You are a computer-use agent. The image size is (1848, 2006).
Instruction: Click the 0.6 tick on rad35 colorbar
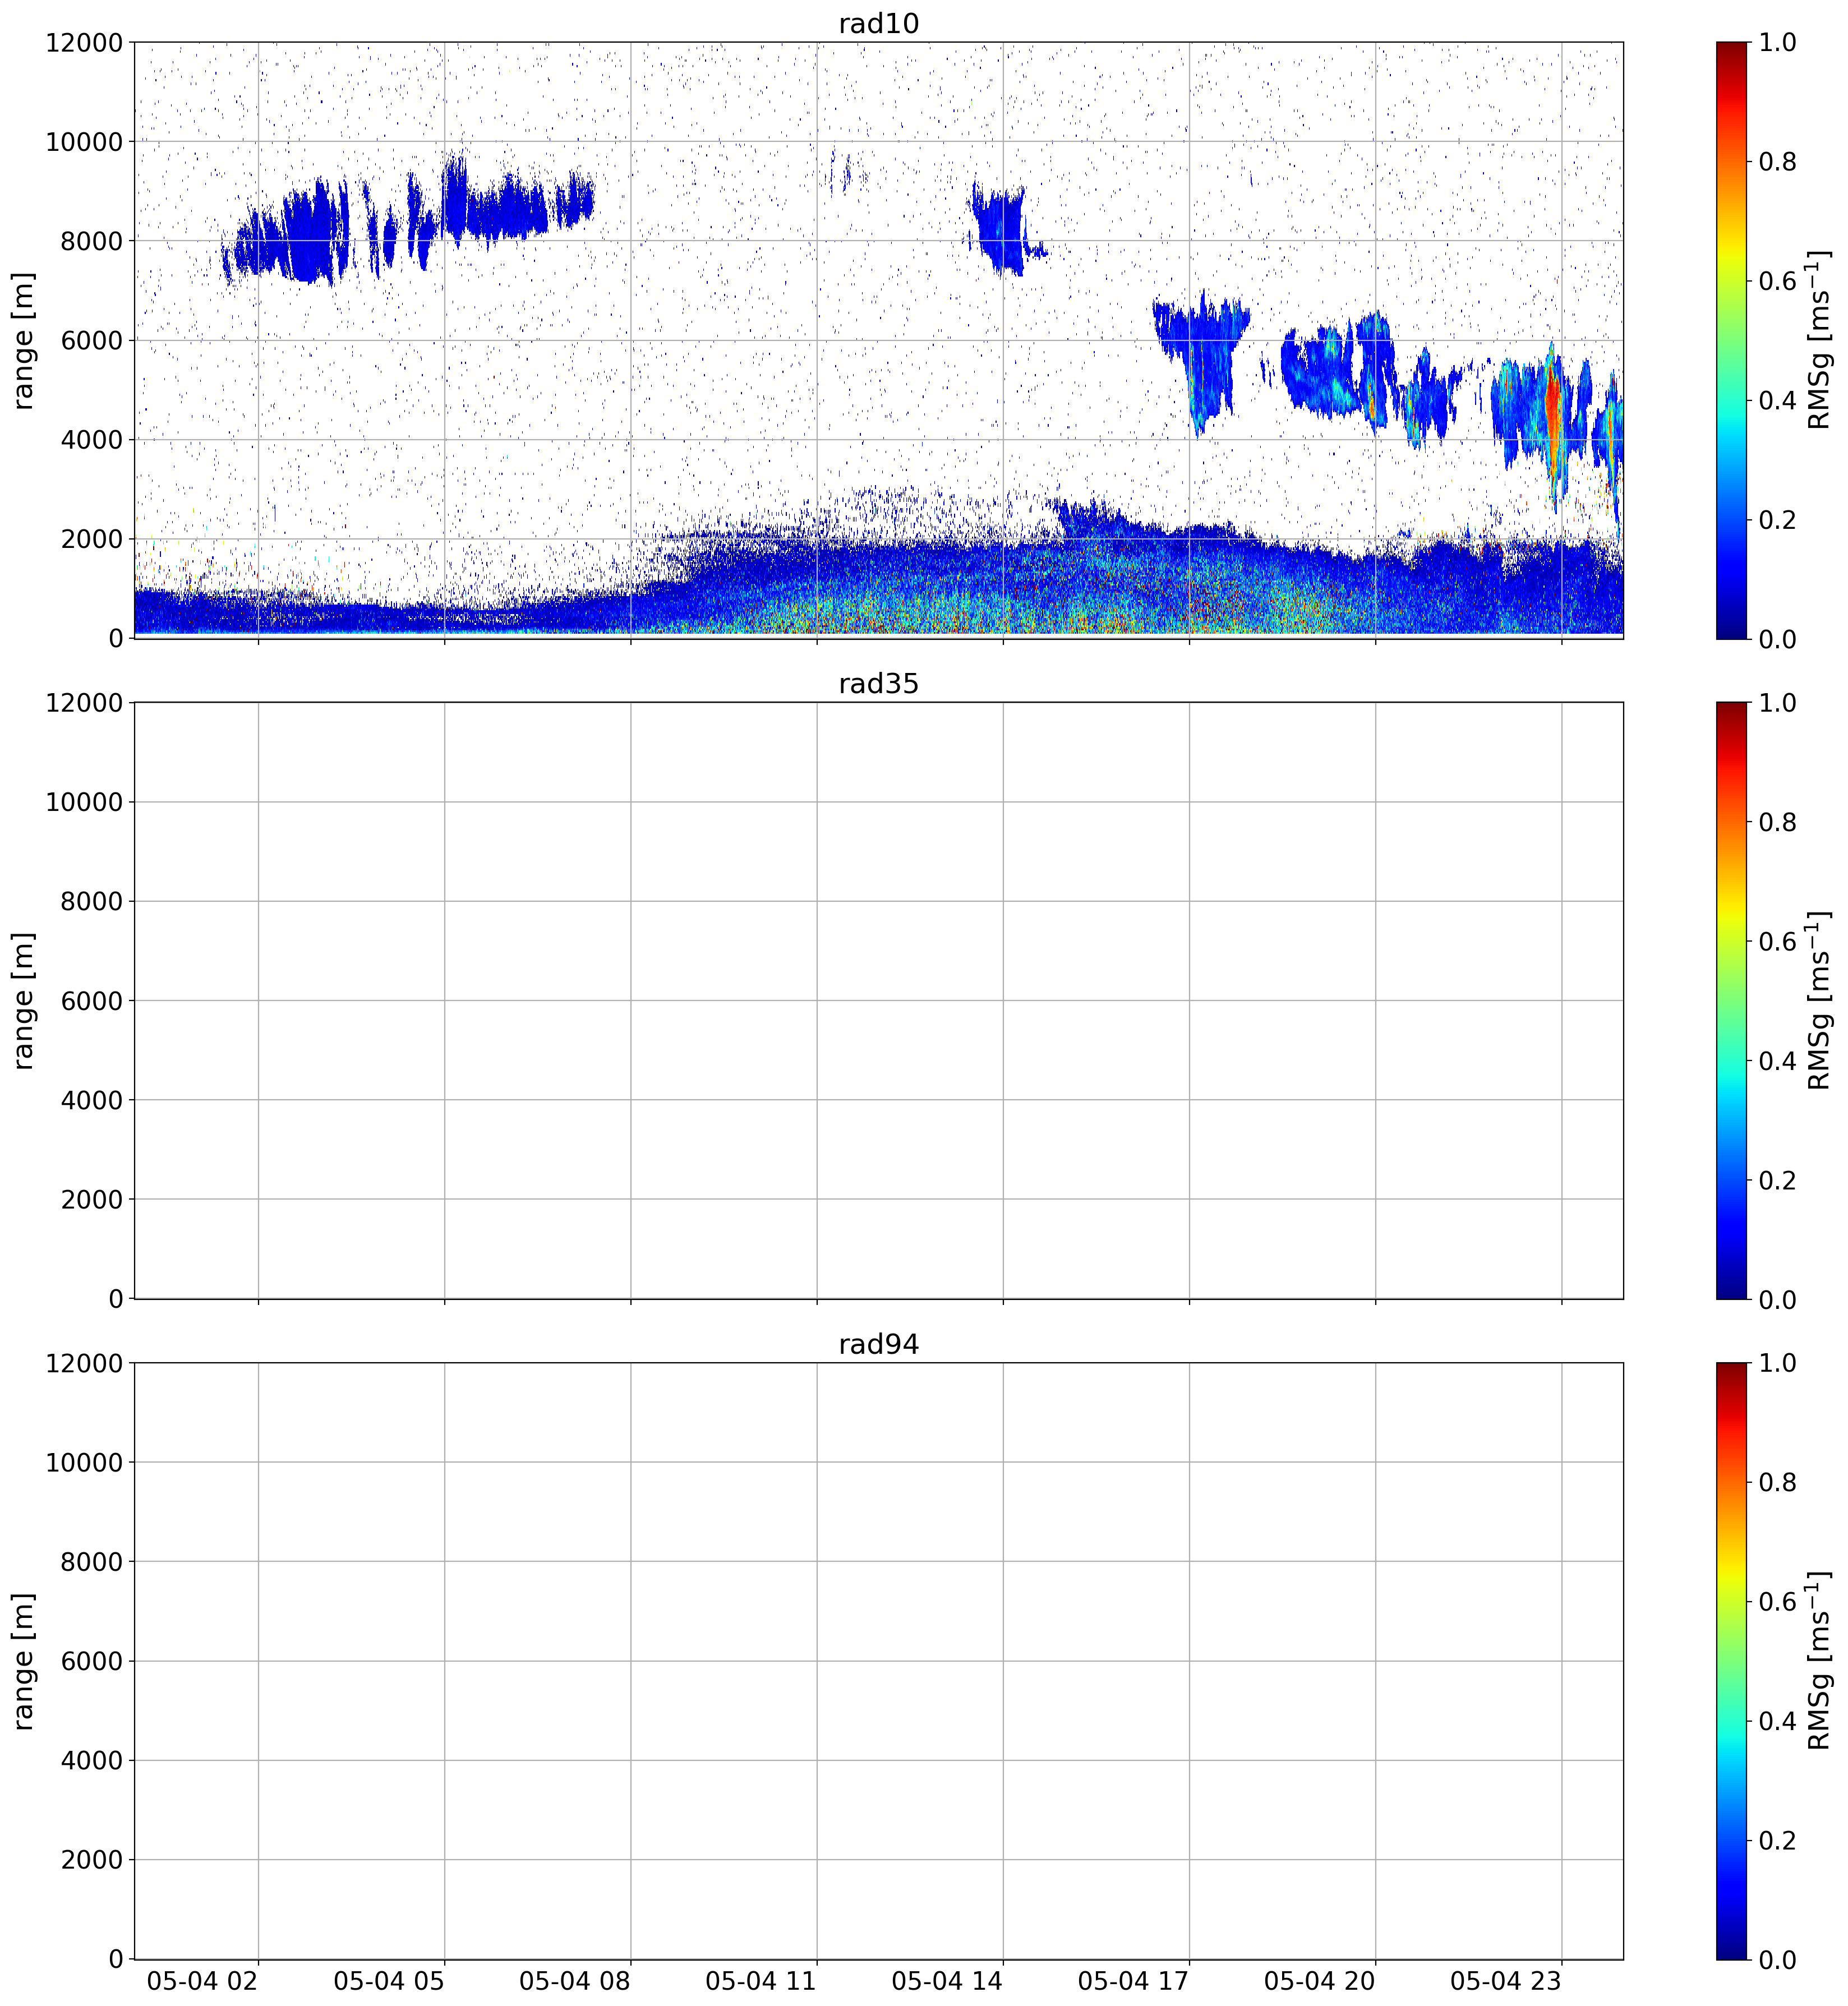click(1777, 941)
